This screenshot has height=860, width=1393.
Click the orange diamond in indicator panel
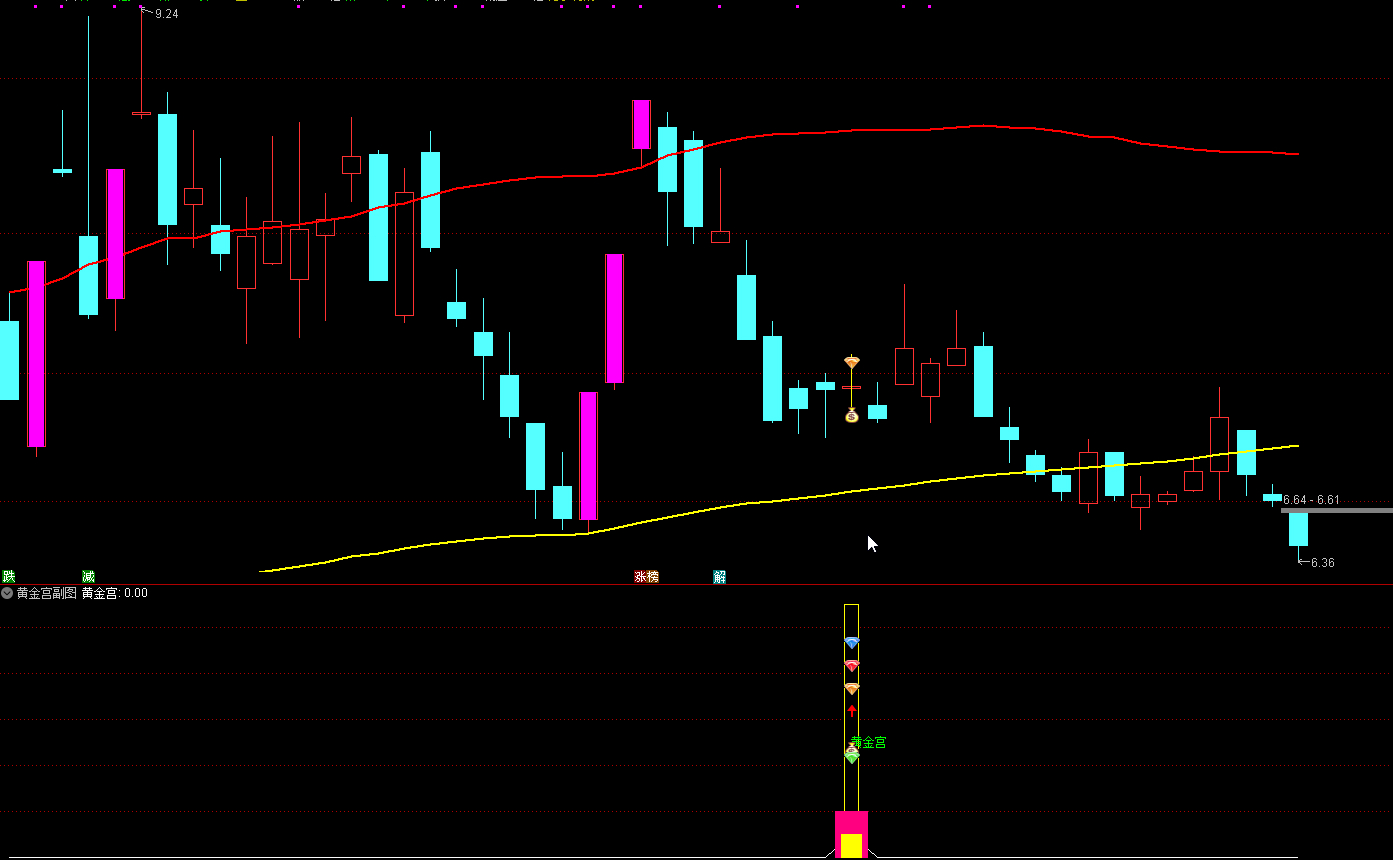pos(851,689)
